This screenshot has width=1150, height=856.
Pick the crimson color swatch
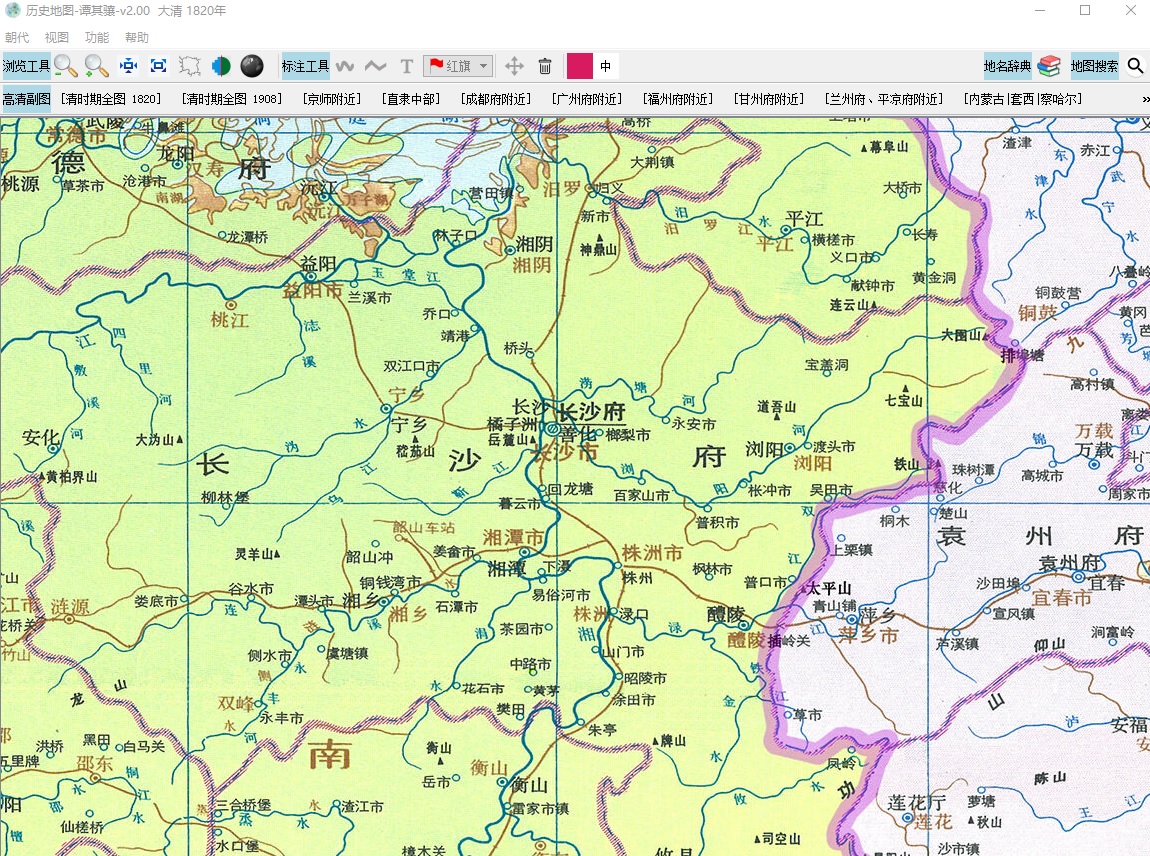point(579,66)
